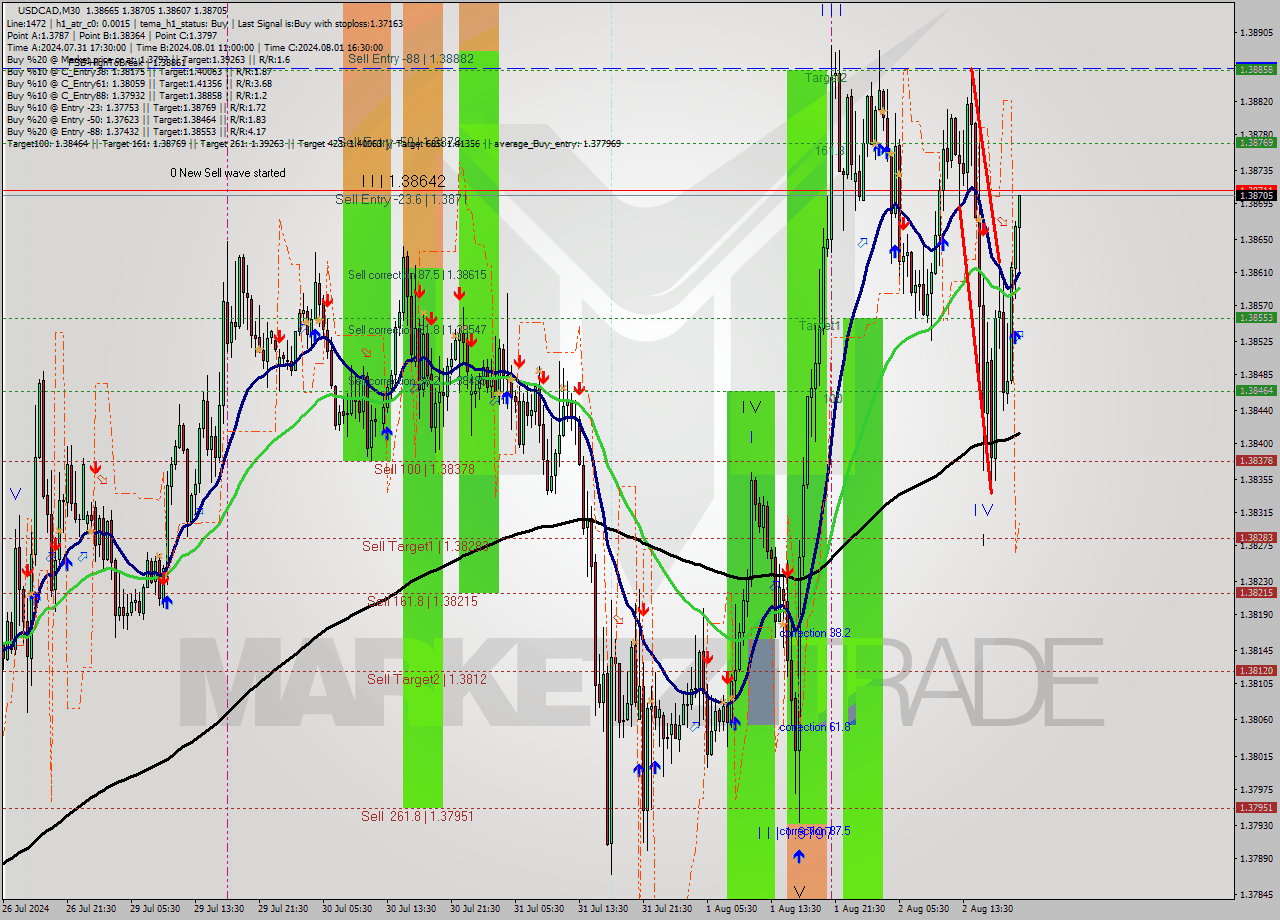Click the 'Sell 161.8 | 1.38215' label

coord(422,601)
